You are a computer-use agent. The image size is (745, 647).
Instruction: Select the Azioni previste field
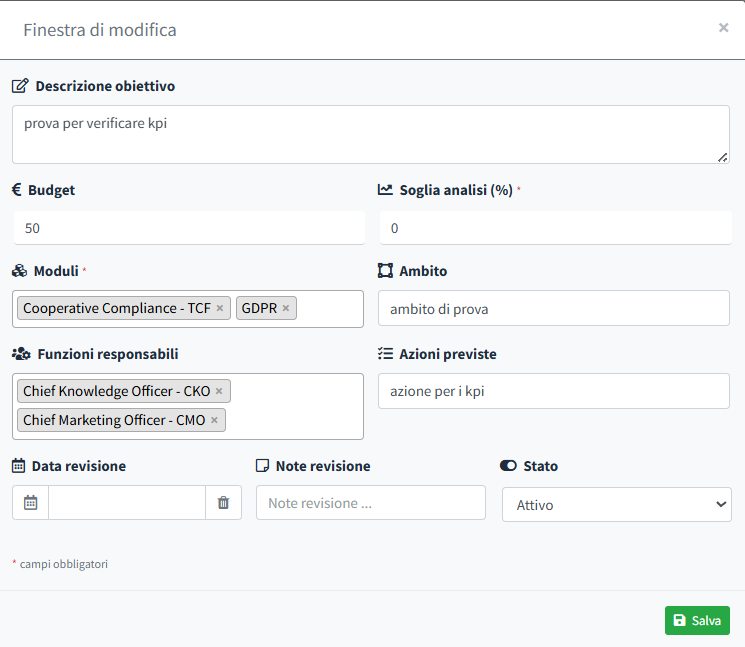tap(554, 391)
